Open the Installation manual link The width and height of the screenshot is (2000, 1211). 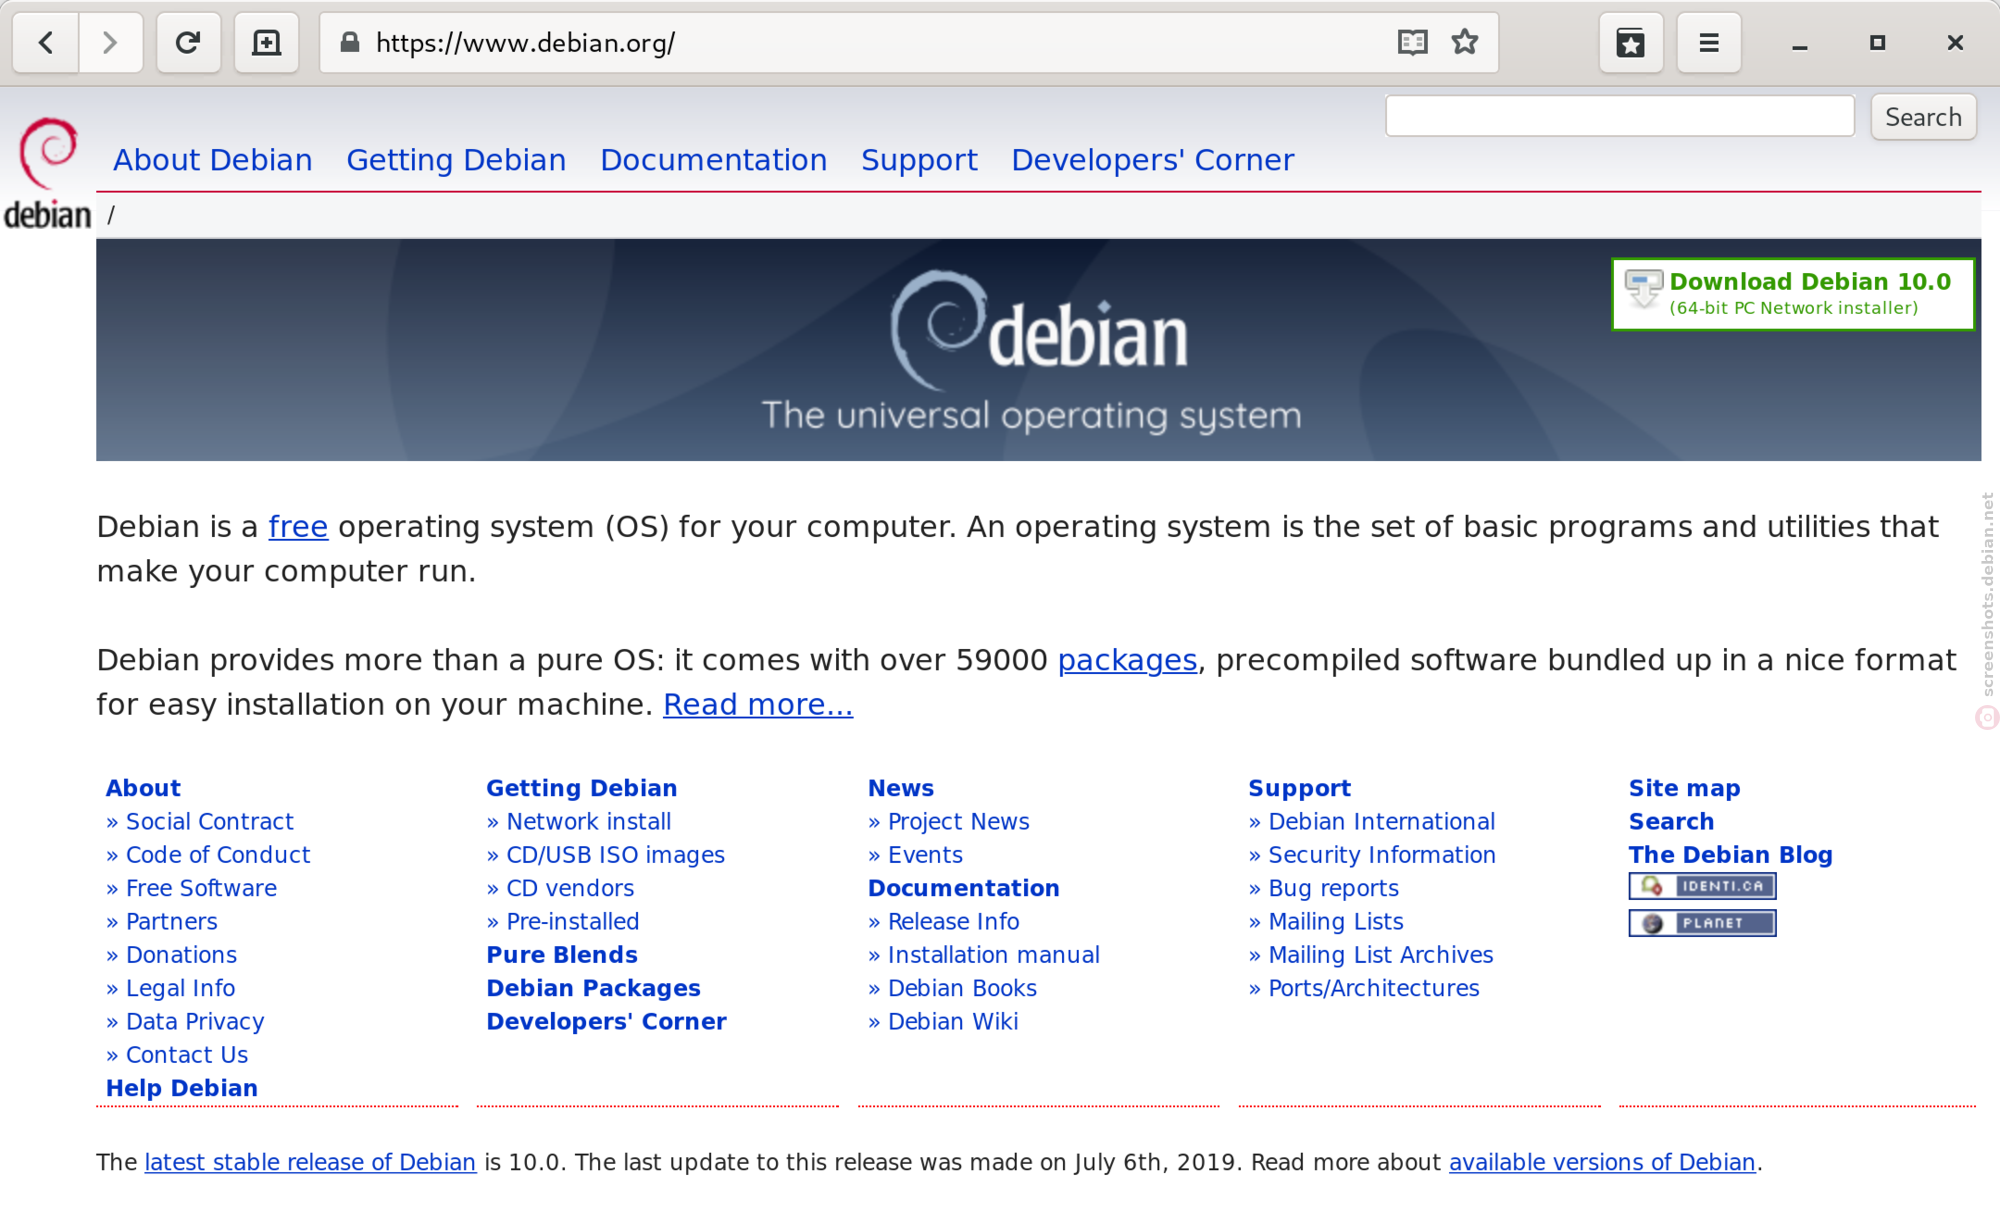coord(994,955)
